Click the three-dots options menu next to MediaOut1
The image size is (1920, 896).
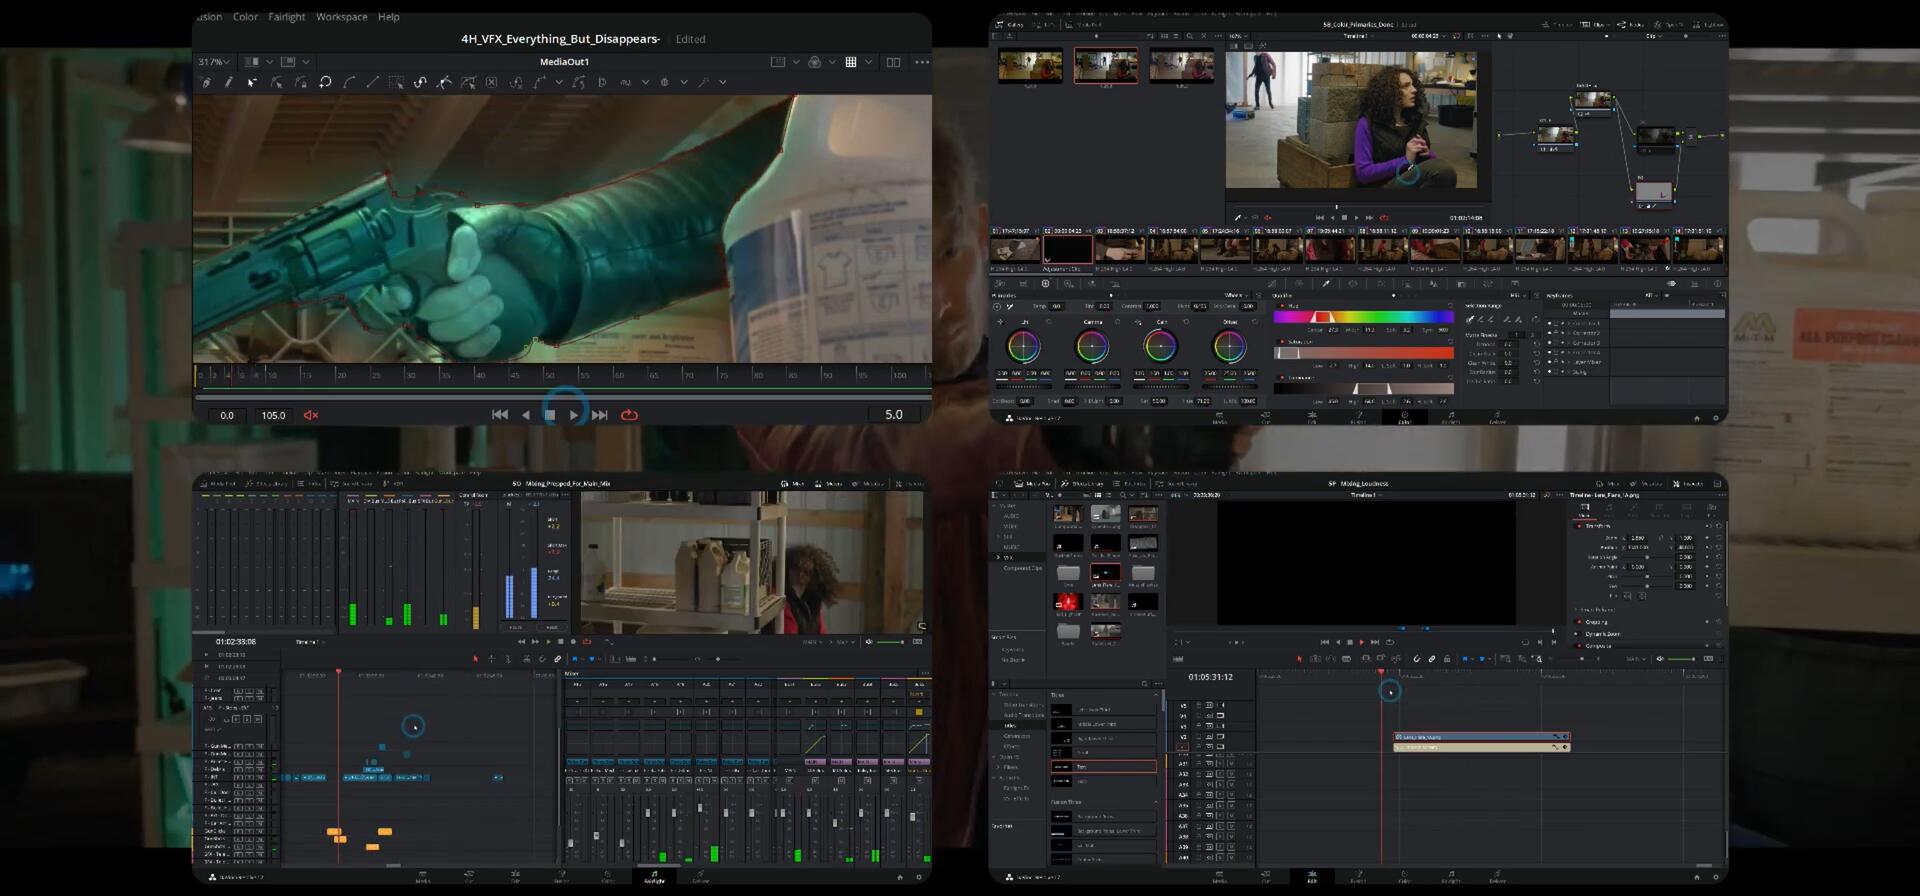tap(921, 62)
